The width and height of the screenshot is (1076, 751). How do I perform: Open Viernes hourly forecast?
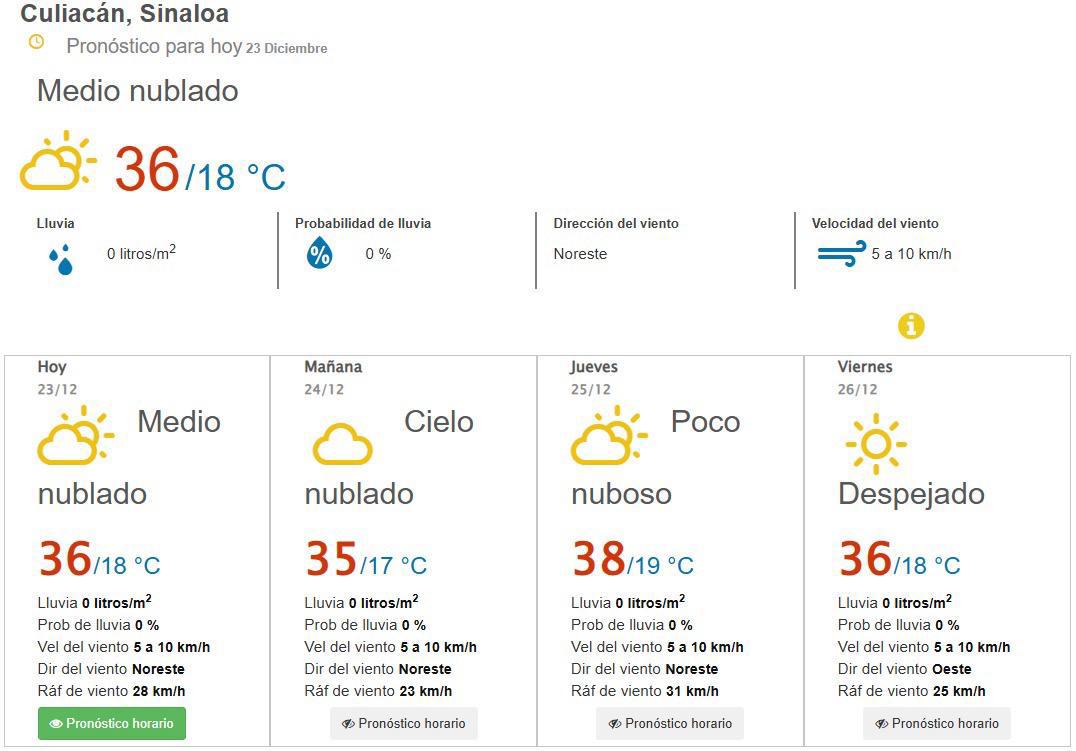[936, 723]
